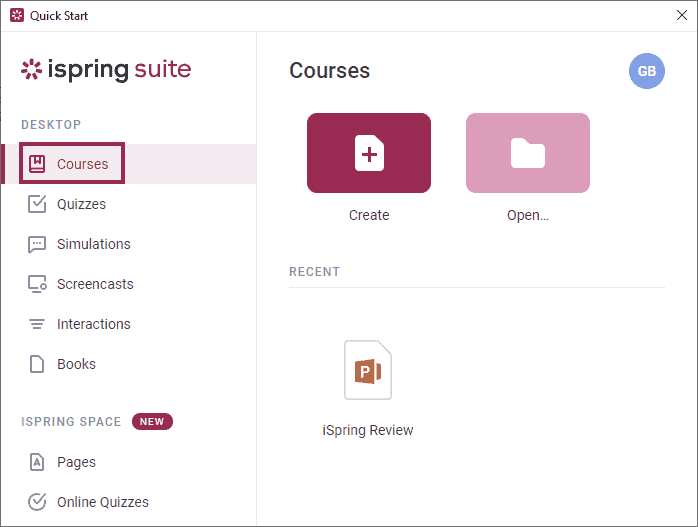The image size is (698, 527).
Task: Select the Courses menu label
Action: coord(82,164)
